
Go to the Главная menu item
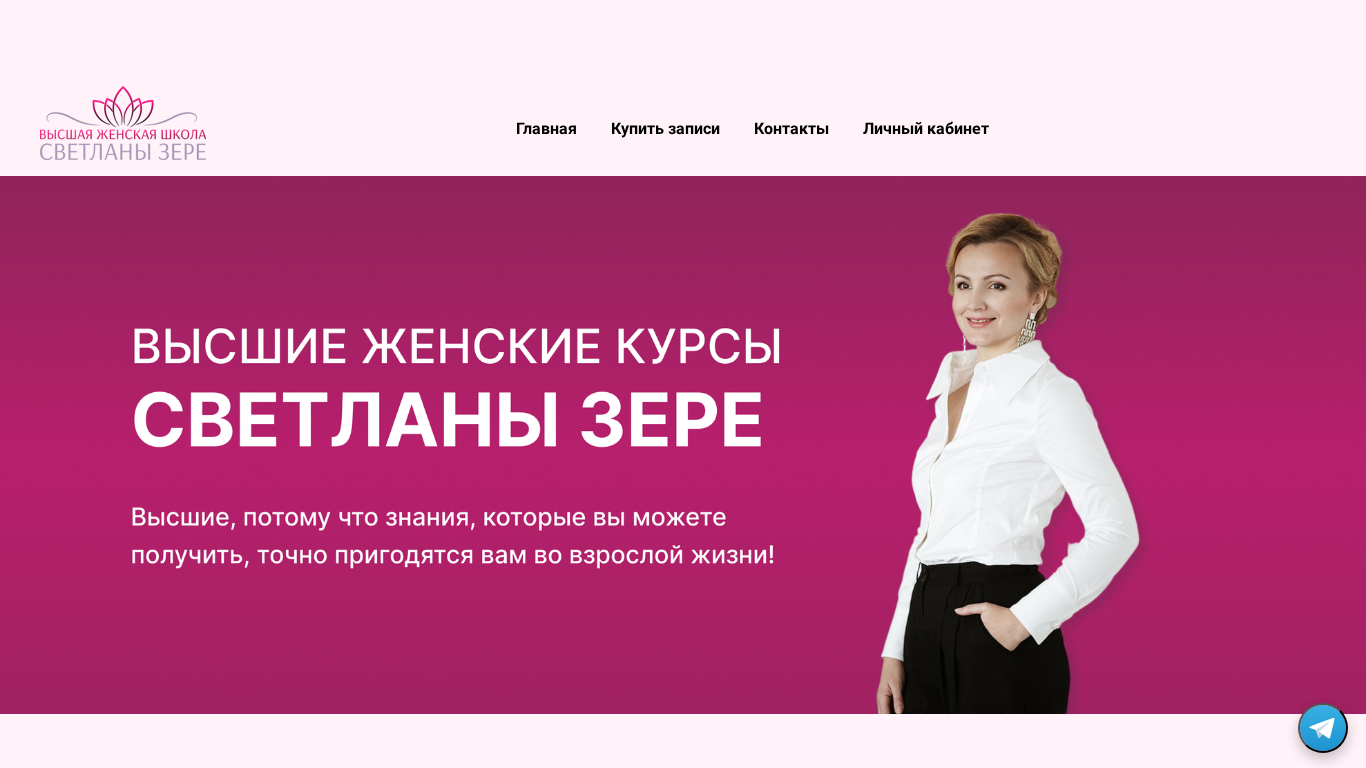pos(546,129)
